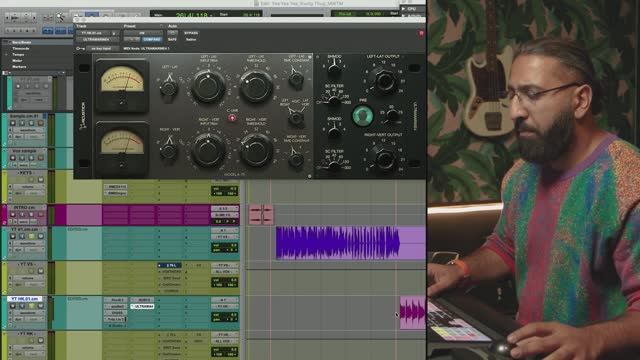Mute the YT 07.cm track

pyautogui.click(x=40, y=237)
